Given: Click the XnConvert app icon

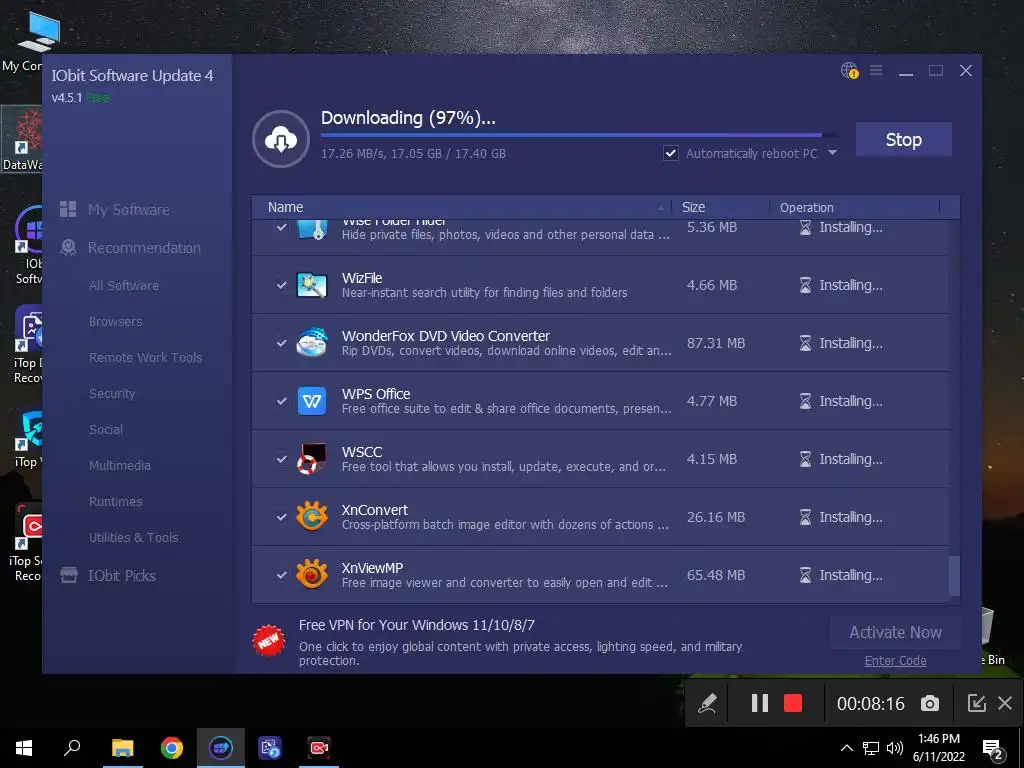Looking at the screenshot, I should click(x=312, y=517).
